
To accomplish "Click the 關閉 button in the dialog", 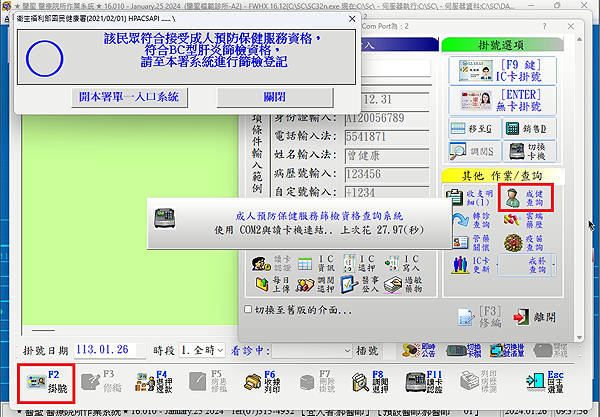I will pyautogui.click(x=275, y=97).
